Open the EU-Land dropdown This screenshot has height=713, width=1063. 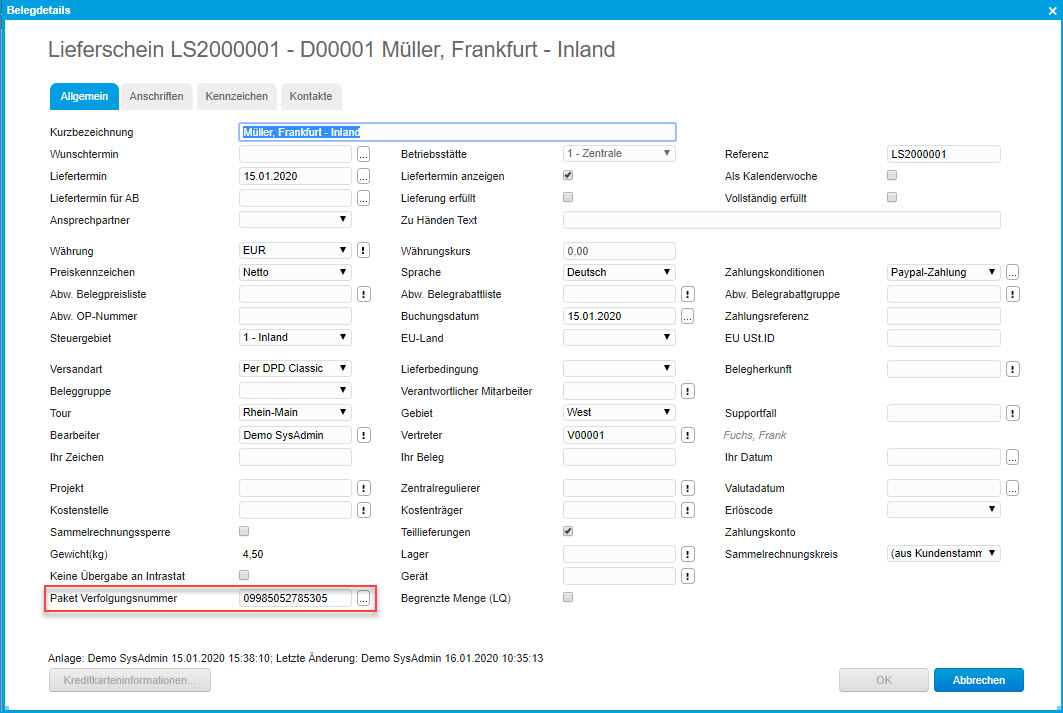coord(619,338)
